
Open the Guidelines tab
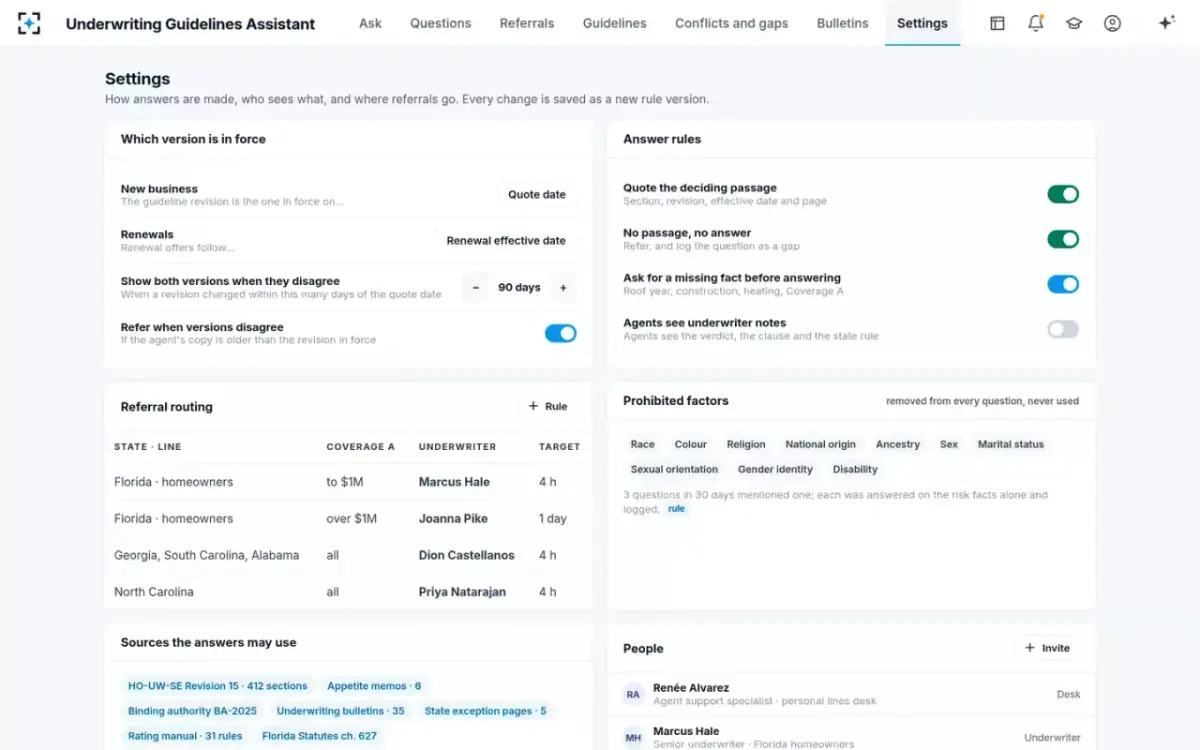pos(615,23)
